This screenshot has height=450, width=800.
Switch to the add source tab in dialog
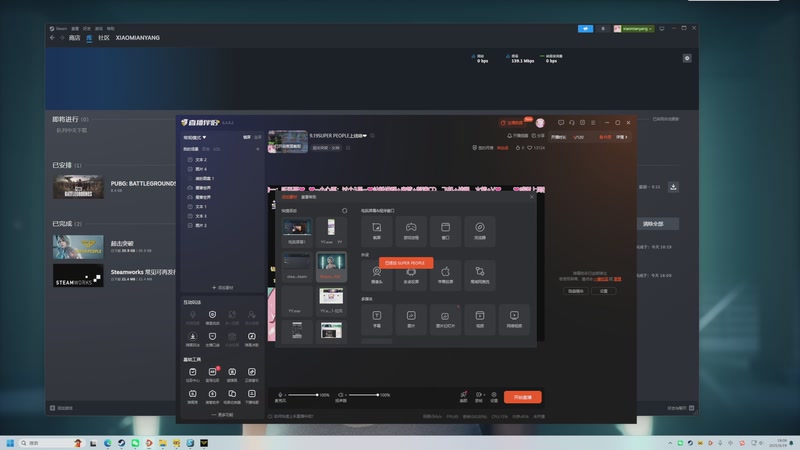coord(289,197)
